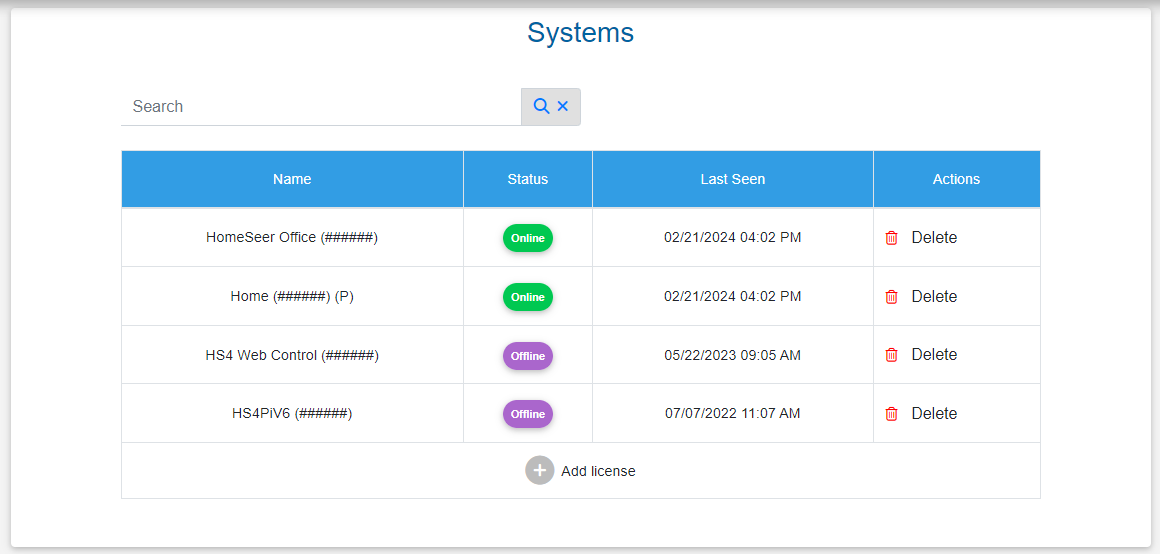Click the magnifying glass search icon
The height and width of the screenshot is (554, 1160).
[x=541, y=106]
